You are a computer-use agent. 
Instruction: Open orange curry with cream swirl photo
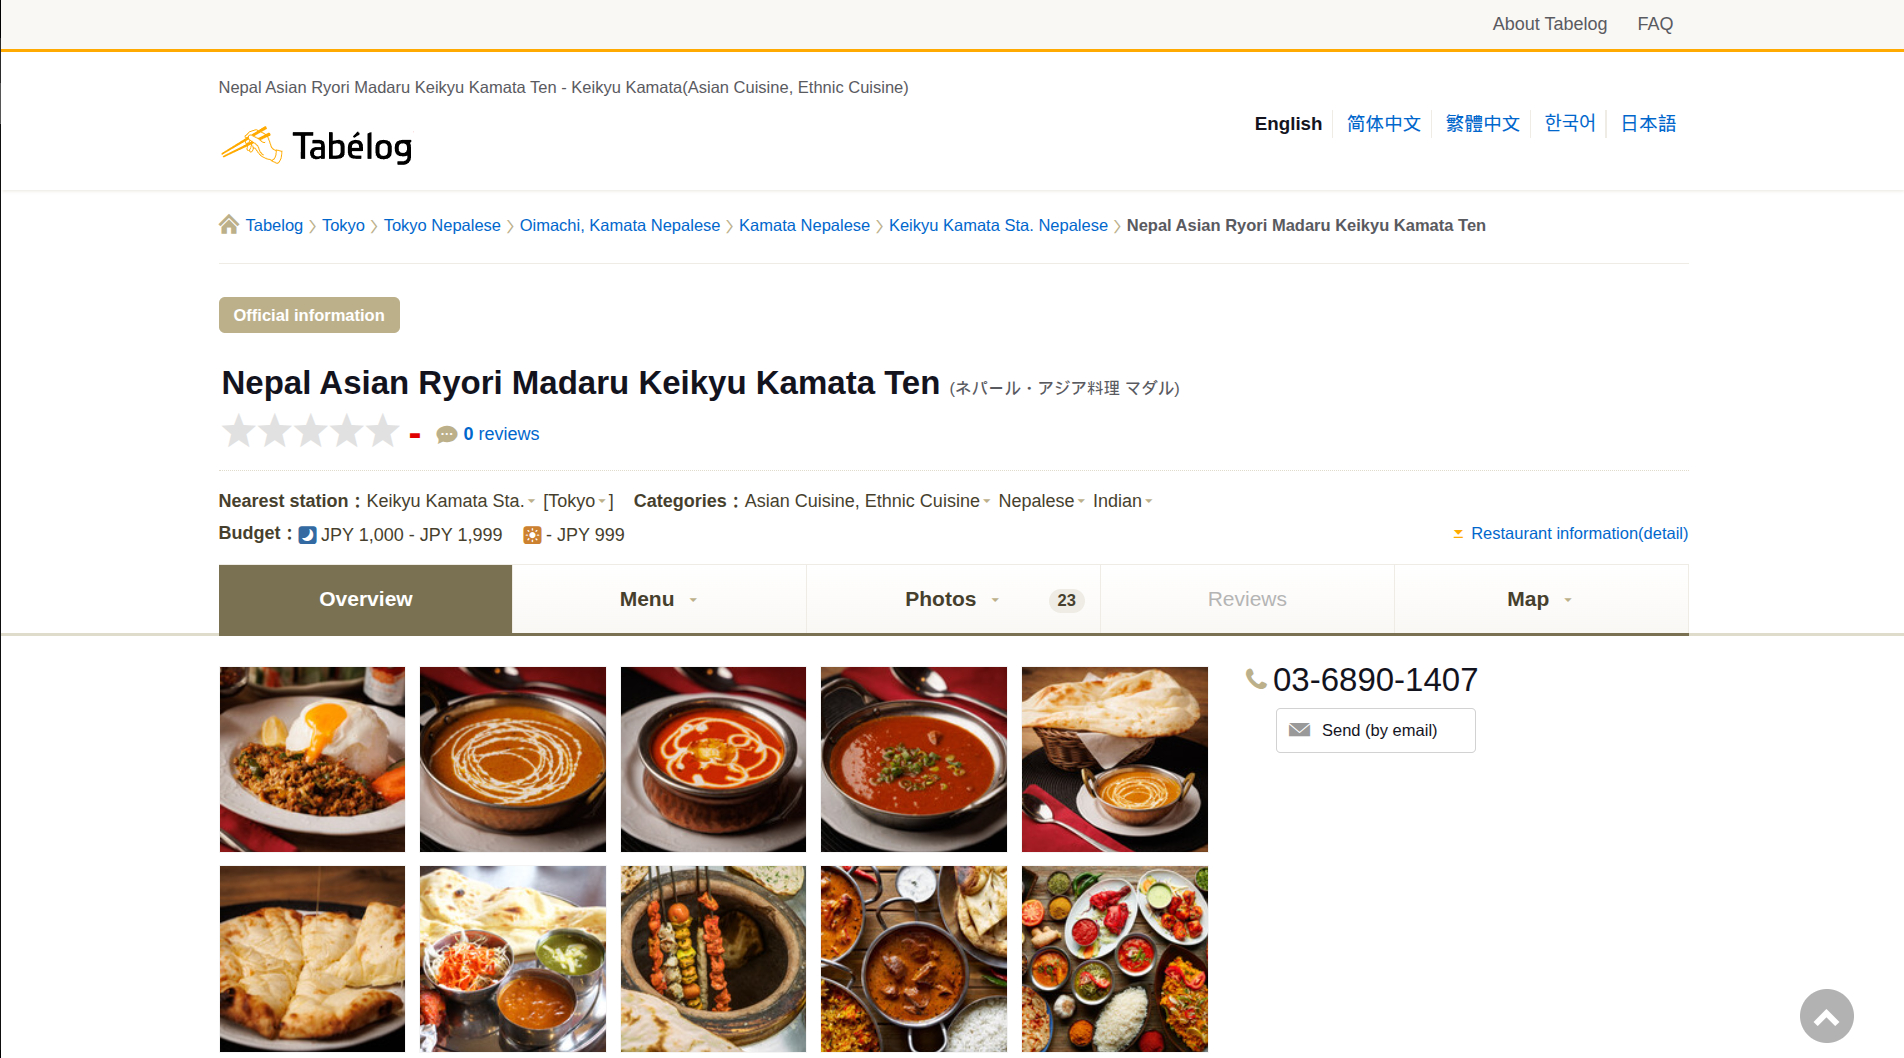[513, 759]
